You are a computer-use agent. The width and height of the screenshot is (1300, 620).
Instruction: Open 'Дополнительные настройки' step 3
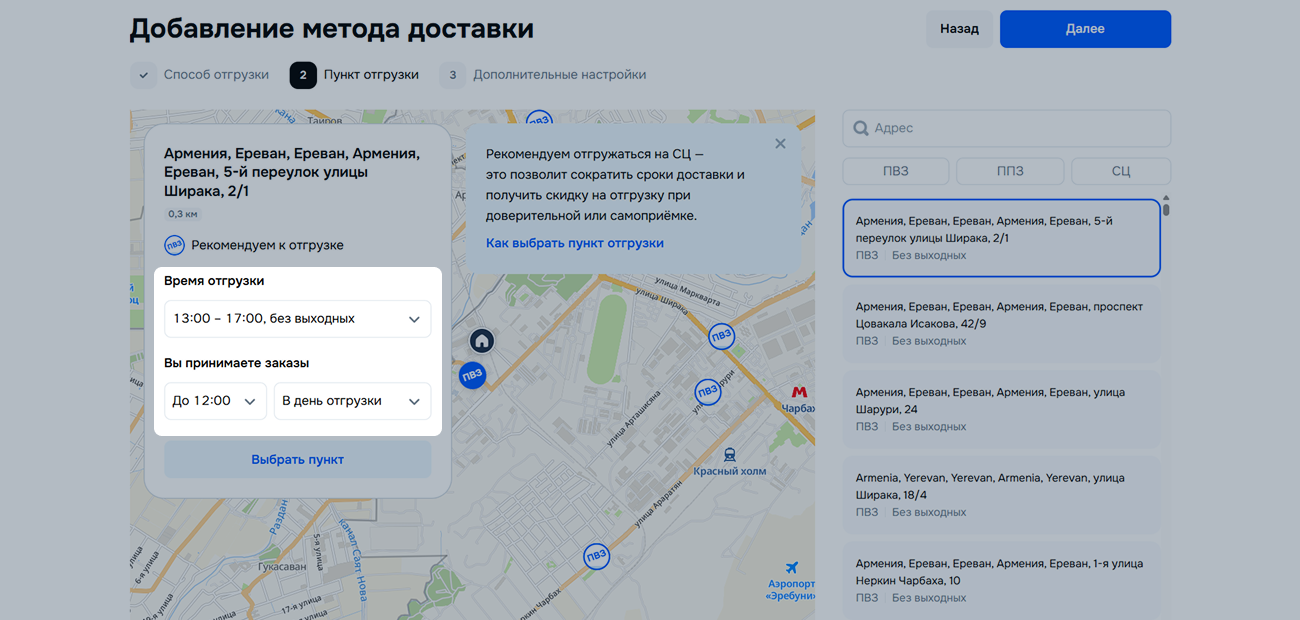(x=543, y=75)
